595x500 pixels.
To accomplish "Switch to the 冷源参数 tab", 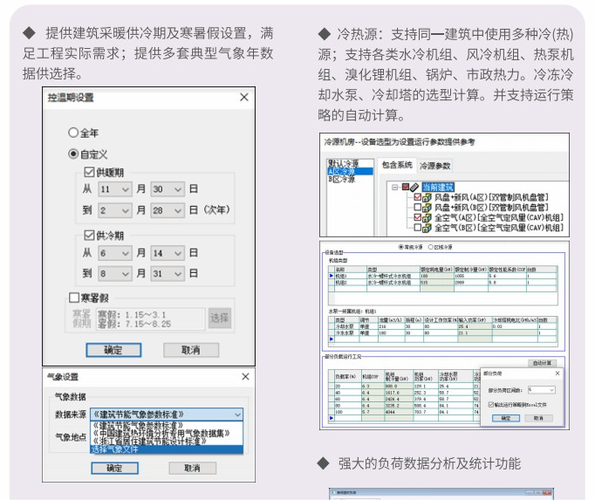I will (435, 166).
